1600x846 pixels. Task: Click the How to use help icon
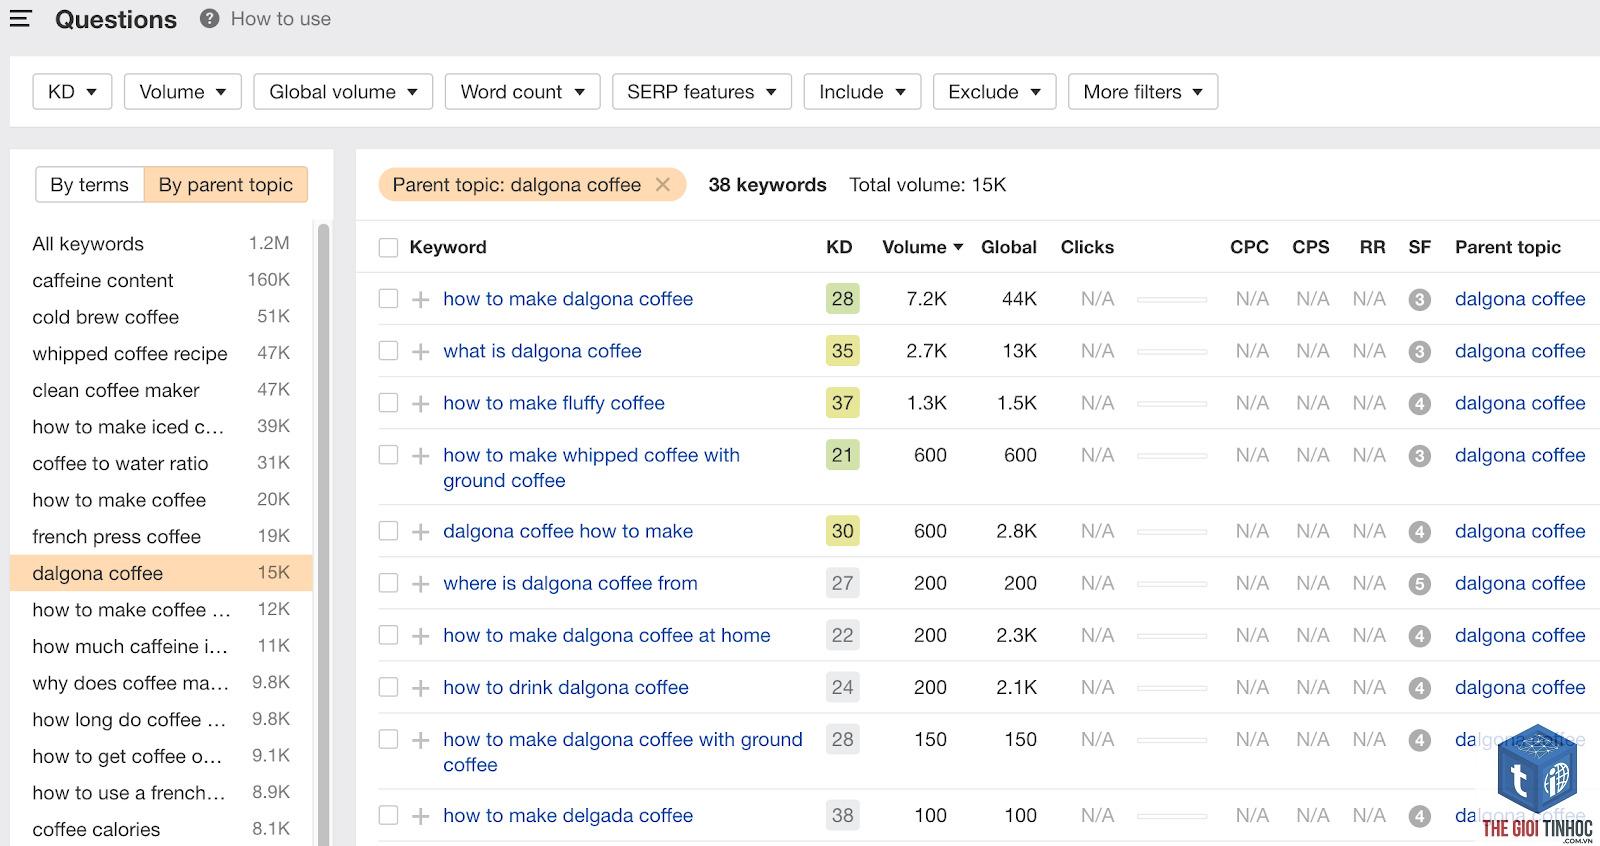point(209,18)
